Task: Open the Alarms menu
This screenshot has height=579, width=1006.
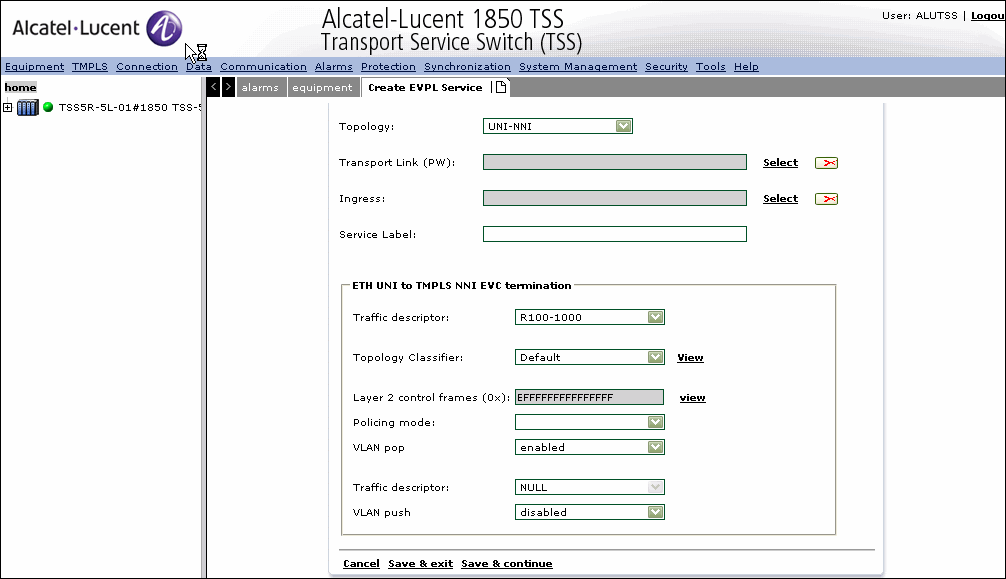Action: point(334,67)
